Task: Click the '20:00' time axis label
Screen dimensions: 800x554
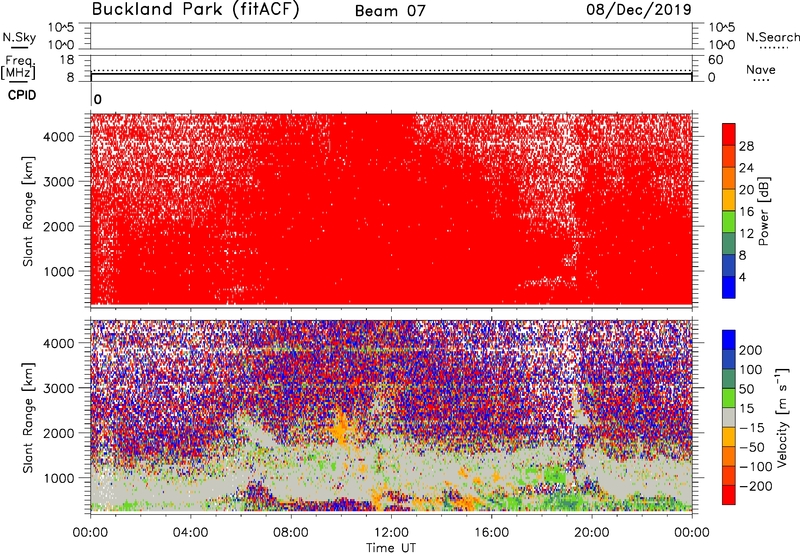Action: click(x=591, y=533)
